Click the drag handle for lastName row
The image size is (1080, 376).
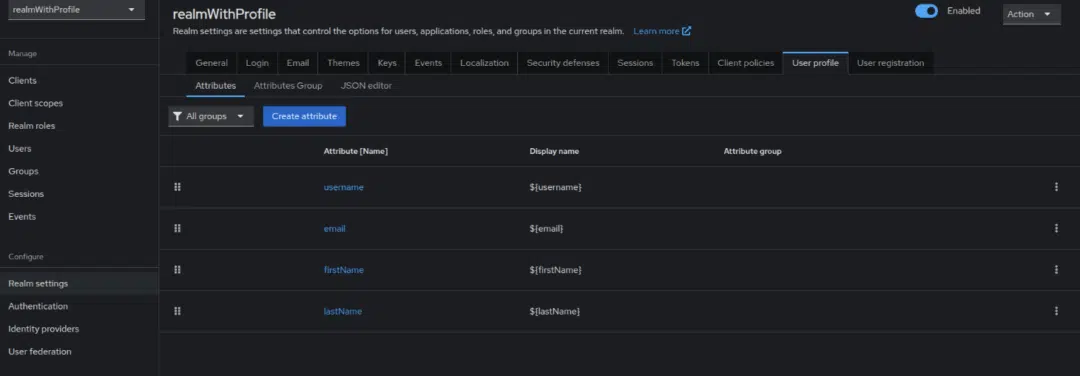(177, 311)
